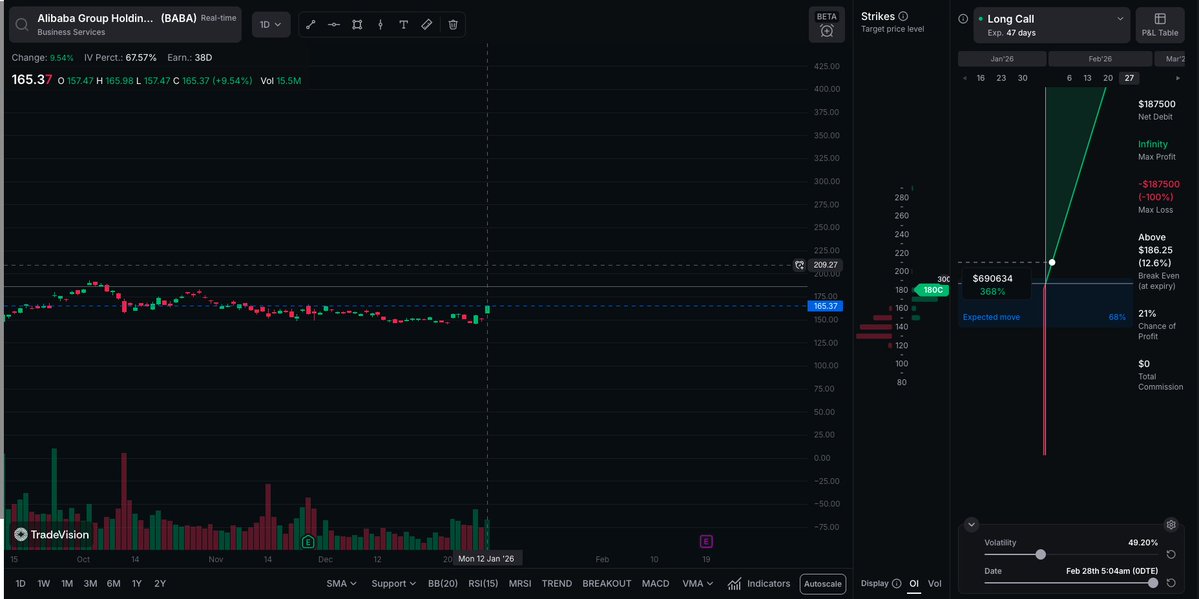
Task: Pick expiration date 20
Action: tap(1108, 78)
